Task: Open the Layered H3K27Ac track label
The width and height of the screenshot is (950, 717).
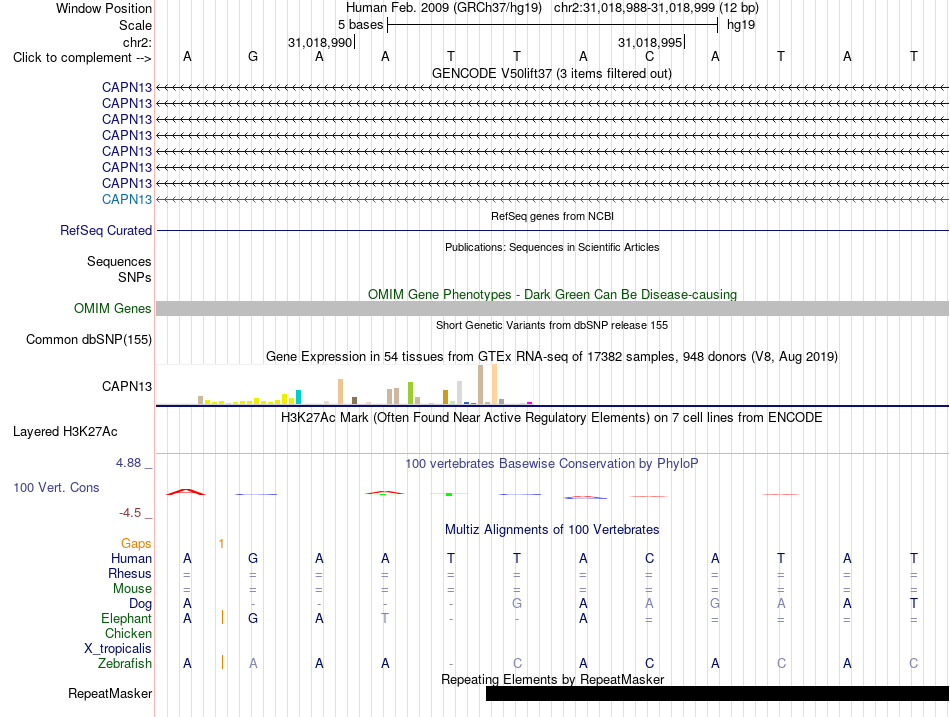Action: (x=65, y=432)
